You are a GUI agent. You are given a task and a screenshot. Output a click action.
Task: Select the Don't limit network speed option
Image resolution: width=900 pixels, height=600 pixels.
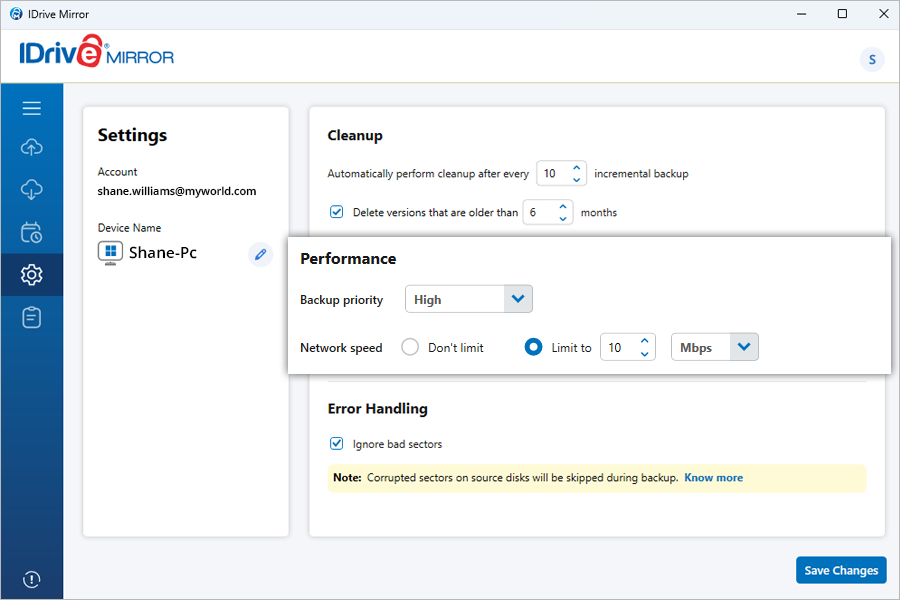click(410, 348)
